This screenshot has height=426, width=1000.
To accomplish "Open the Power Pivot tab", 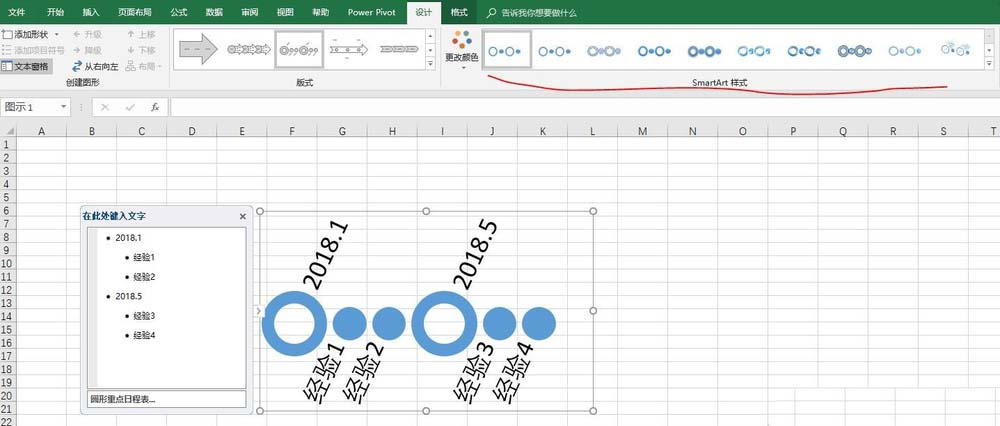I will tap(371, 12).
